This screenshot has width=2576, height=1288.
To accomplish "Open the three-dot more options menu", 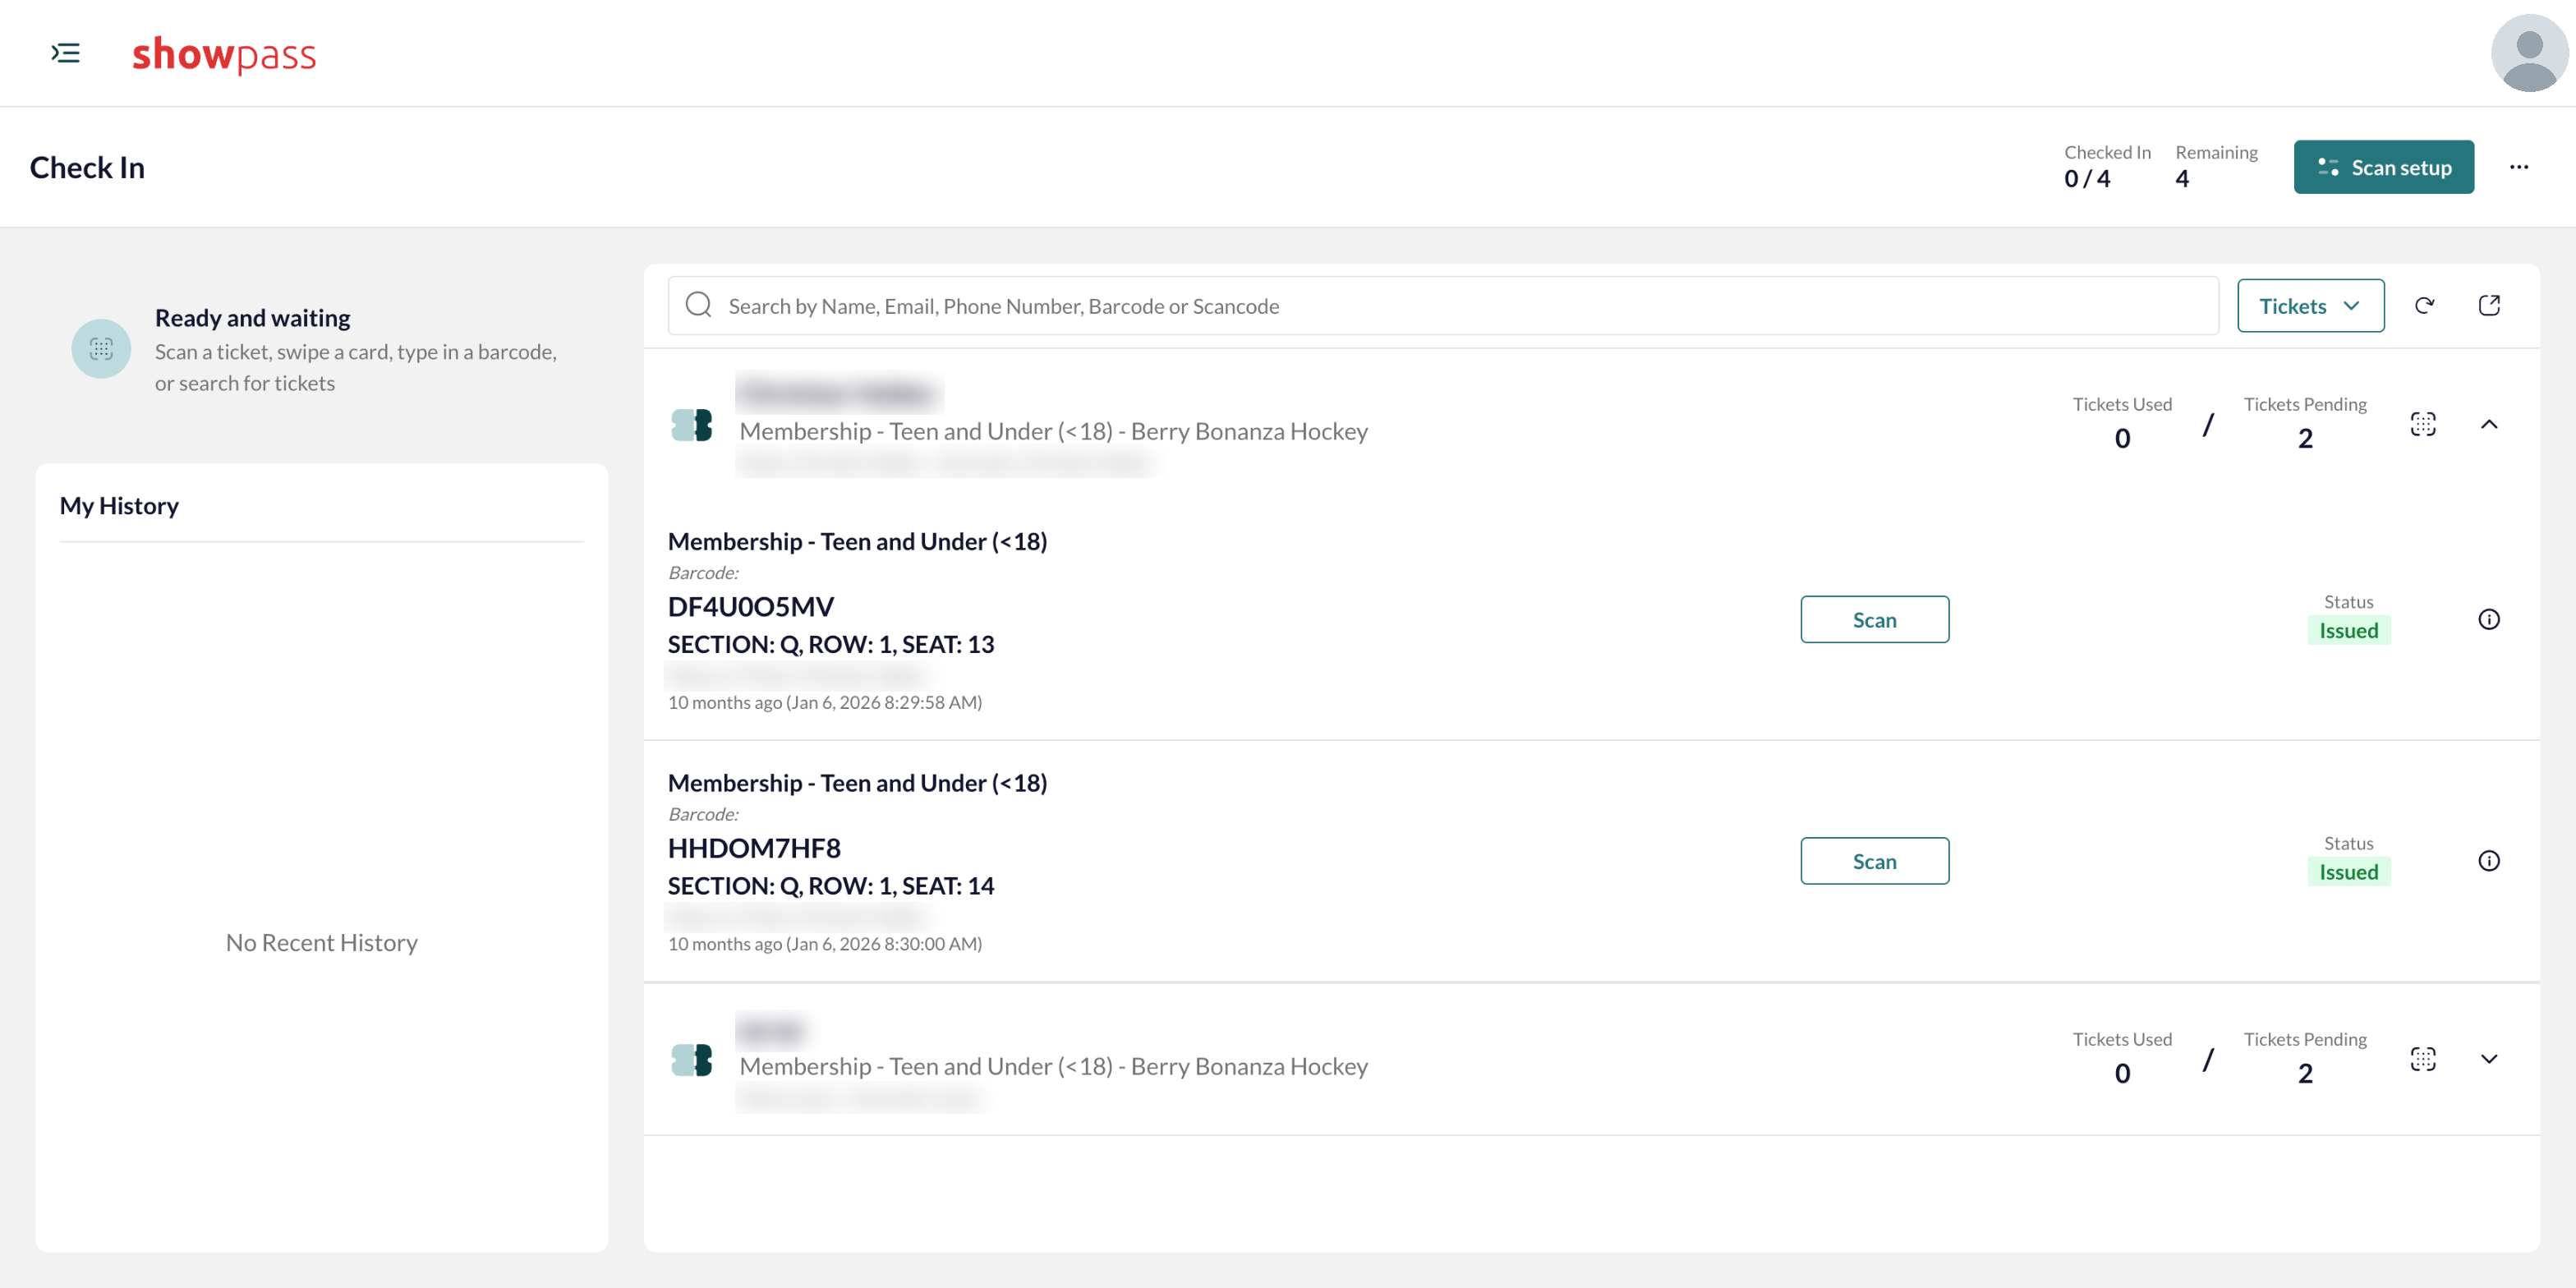I will pos(2519,167).
